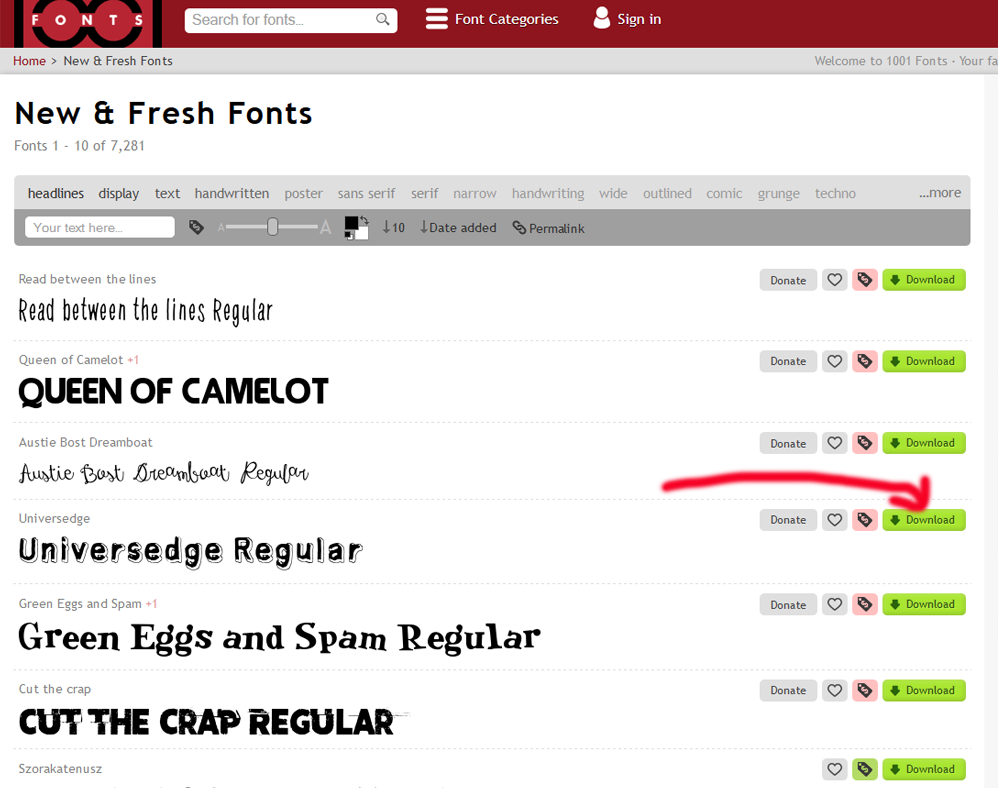The height and width of the screenshot is (788, 998).
Task: Click the Your text here preview field
Action: click(x=100, y=227)
